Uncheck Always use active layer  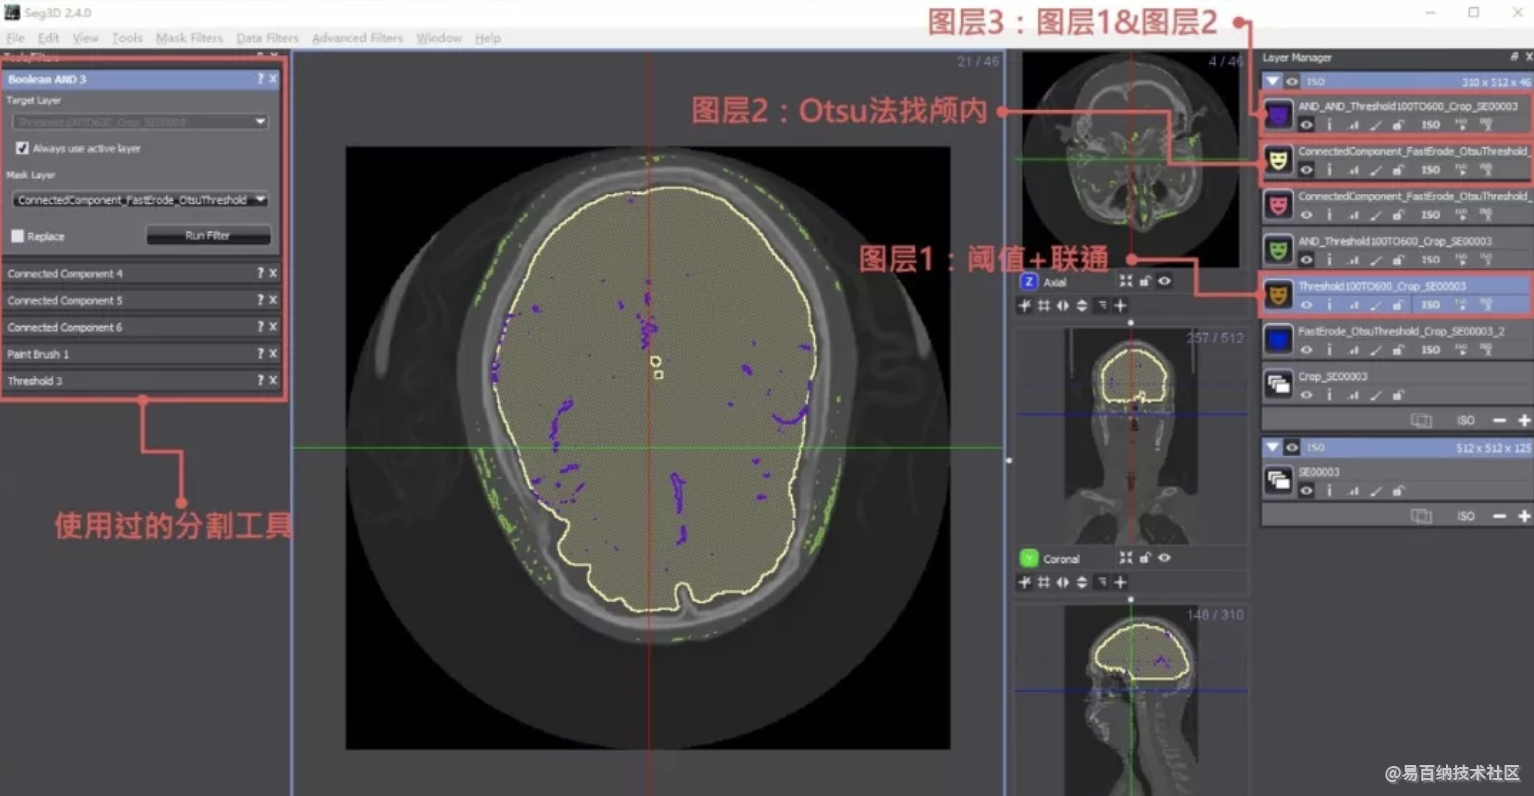(22, 148)
